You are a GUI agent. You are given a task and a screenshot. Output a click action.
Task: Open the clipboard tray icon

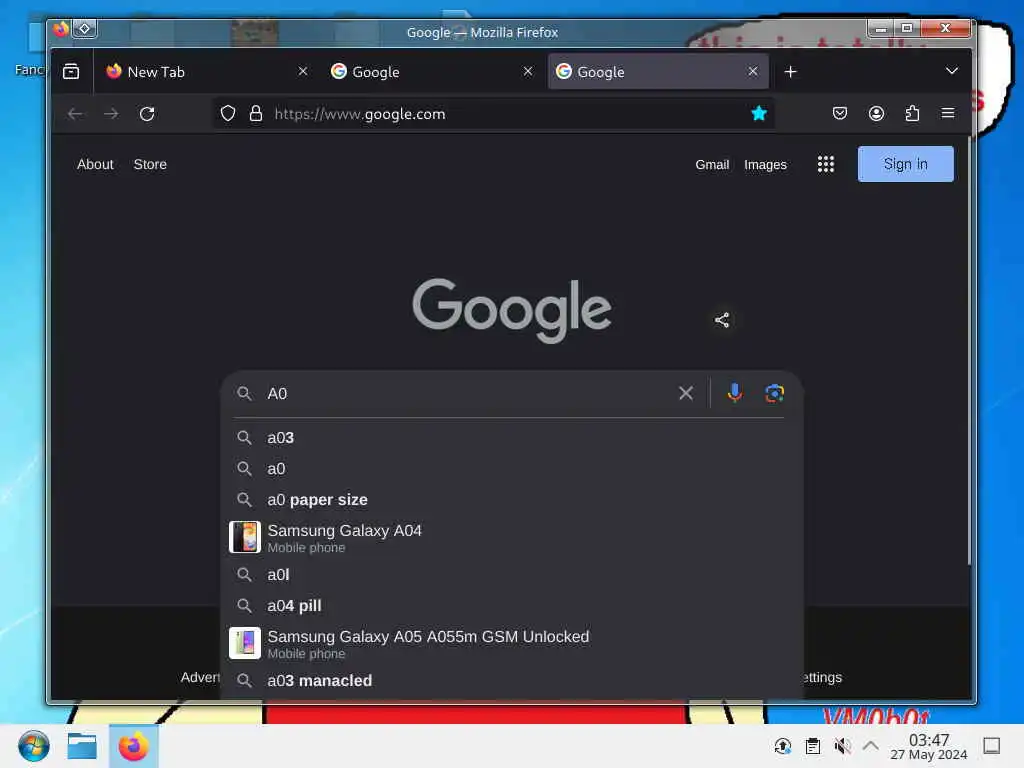click(812, 746)
